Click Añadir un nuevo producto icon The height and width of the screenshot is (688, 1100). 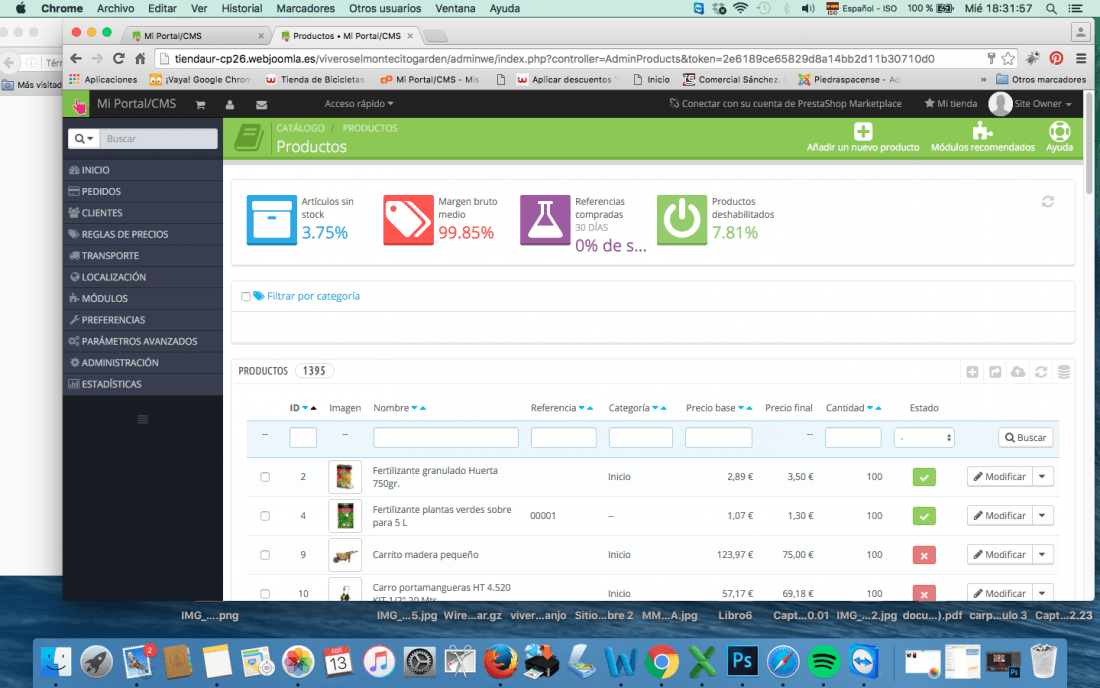[863, 131]
